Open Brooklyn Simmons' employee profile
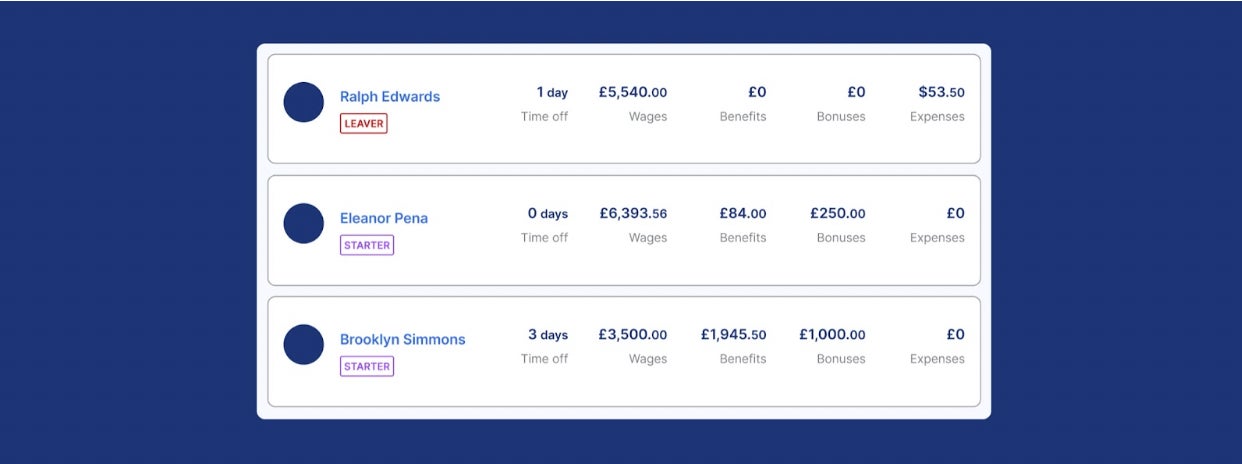The image size is (1242, 464). [403, 340]
